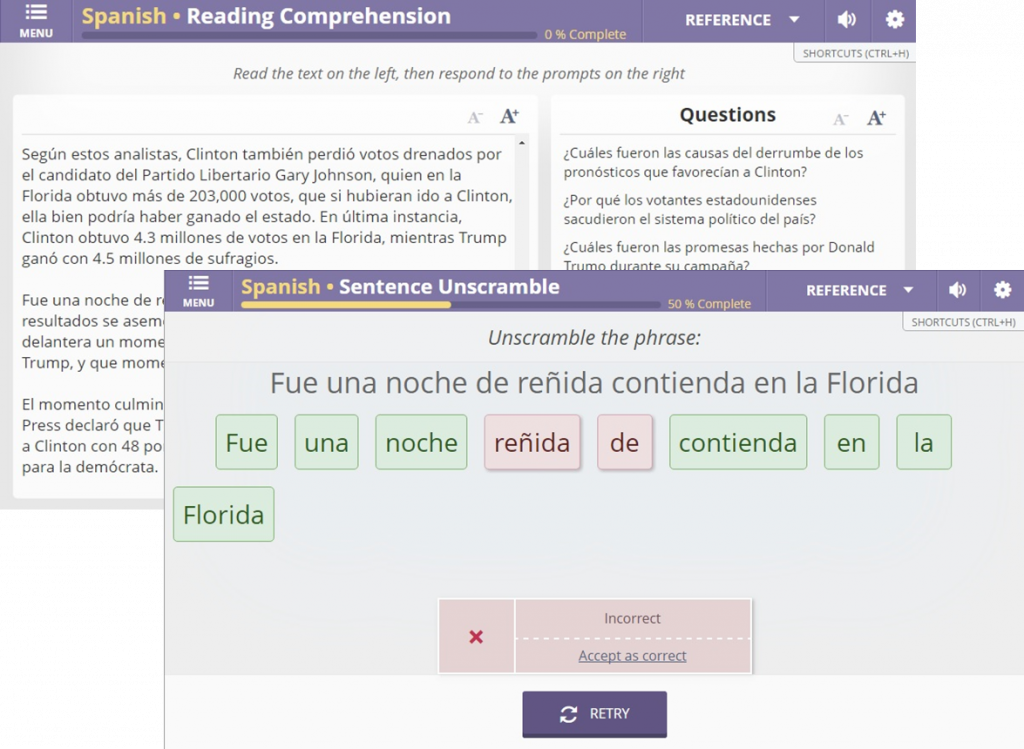Increase font size in Questions panel

click(x=876, y=118)
